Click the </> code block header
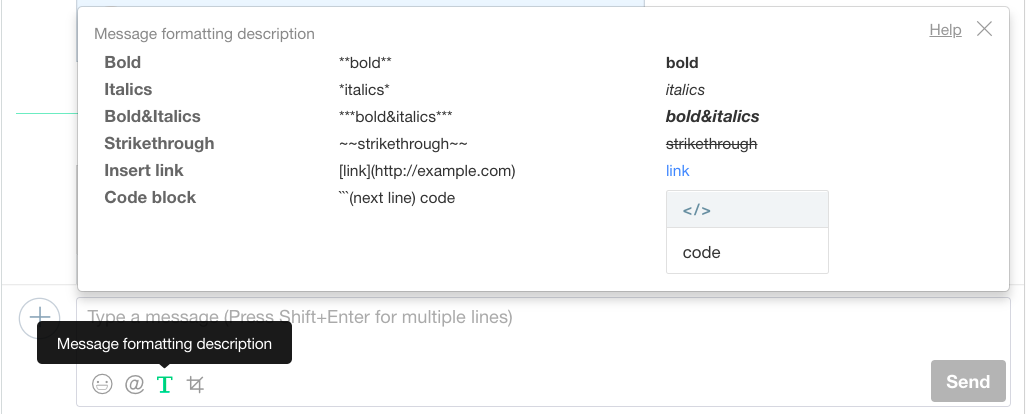This screenshot has height=414, width=1026. pyautogui.click(x=747, y=210)
